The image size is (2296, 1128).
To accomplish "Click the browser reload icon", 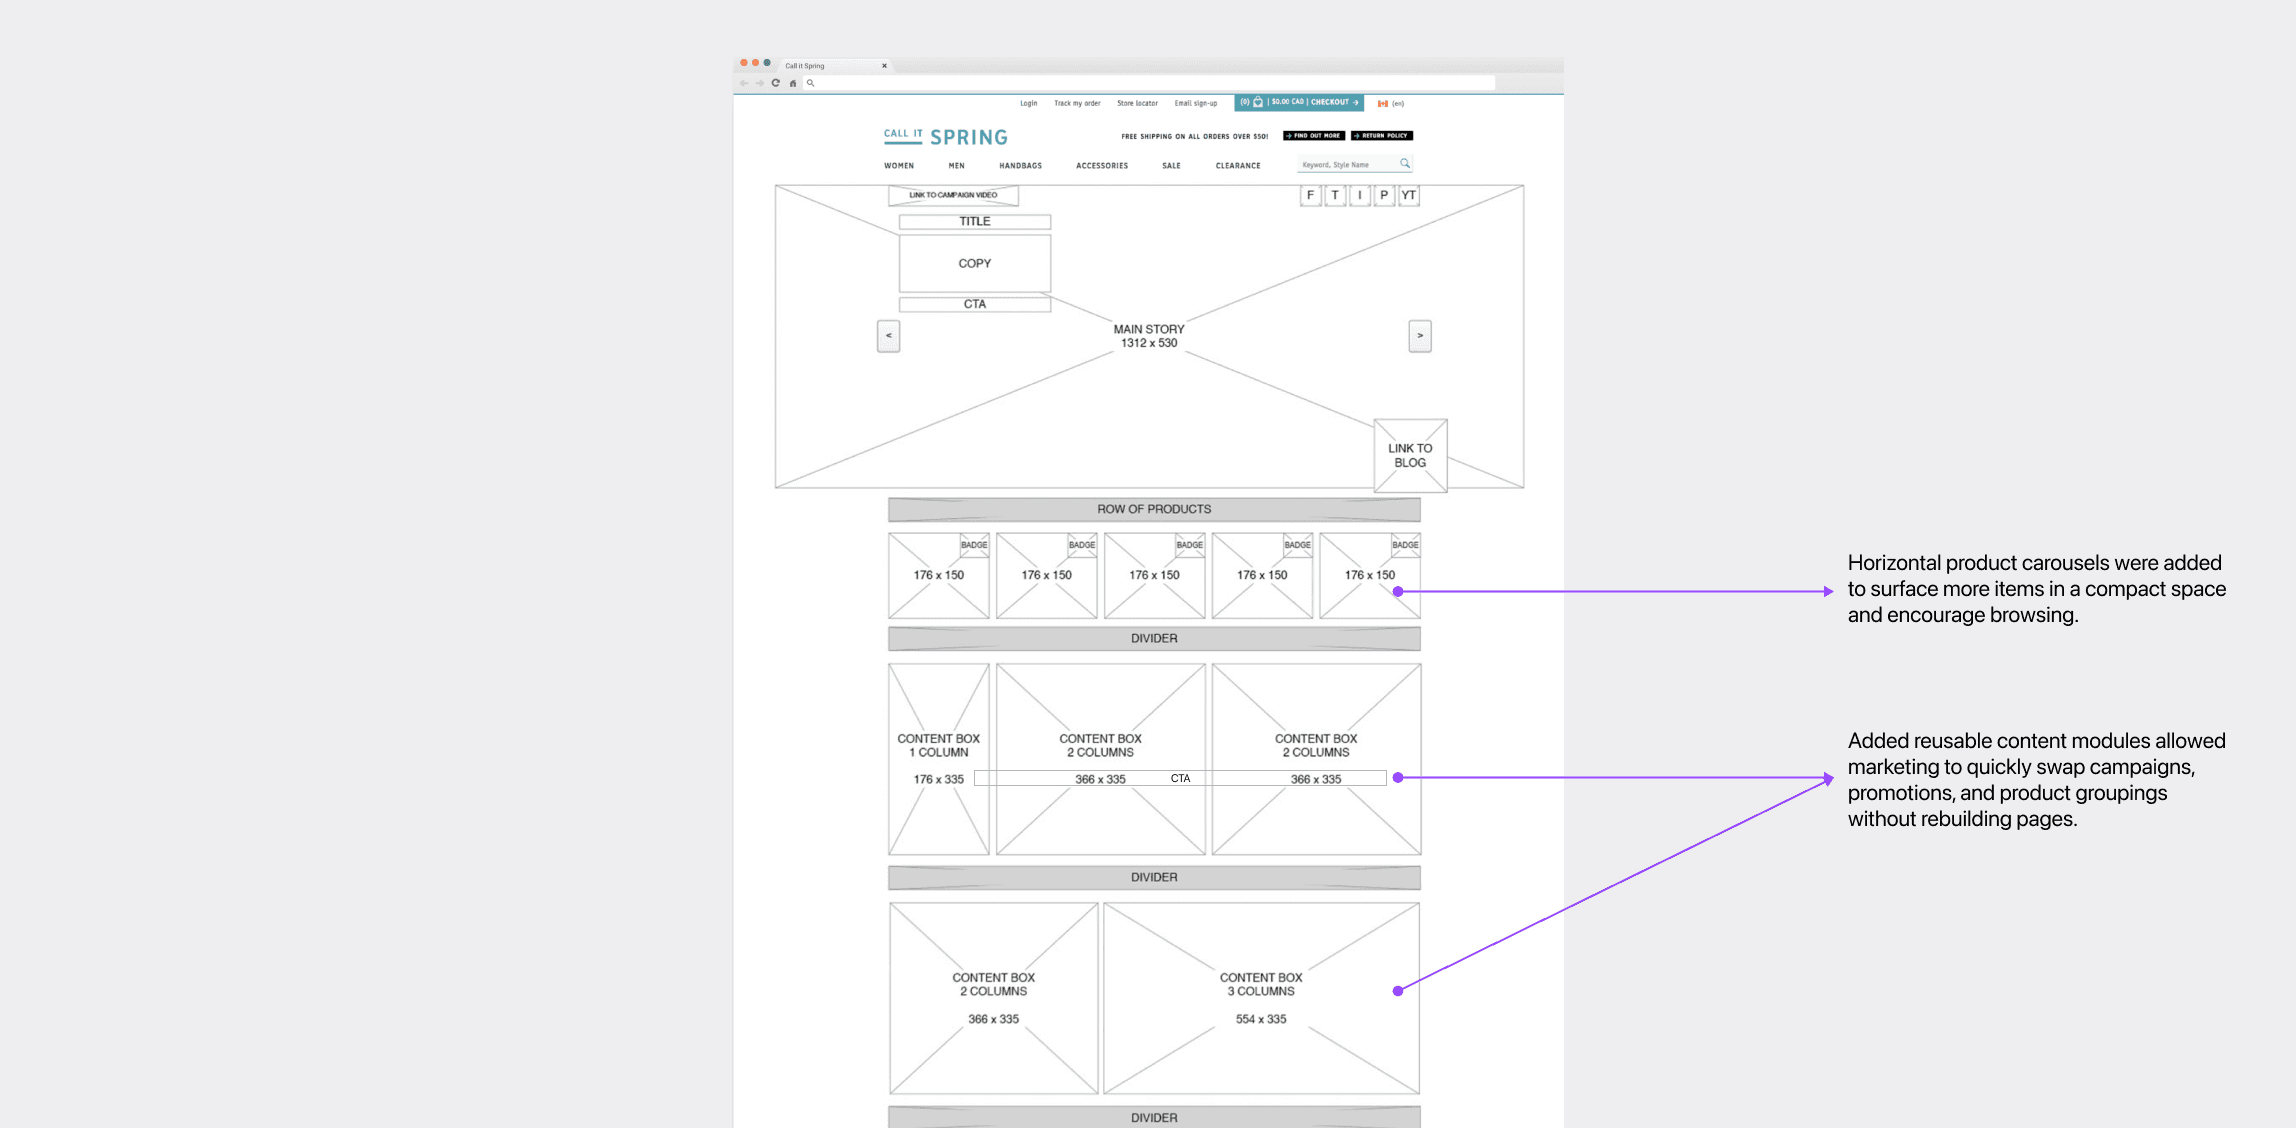I will pos(775,83).
